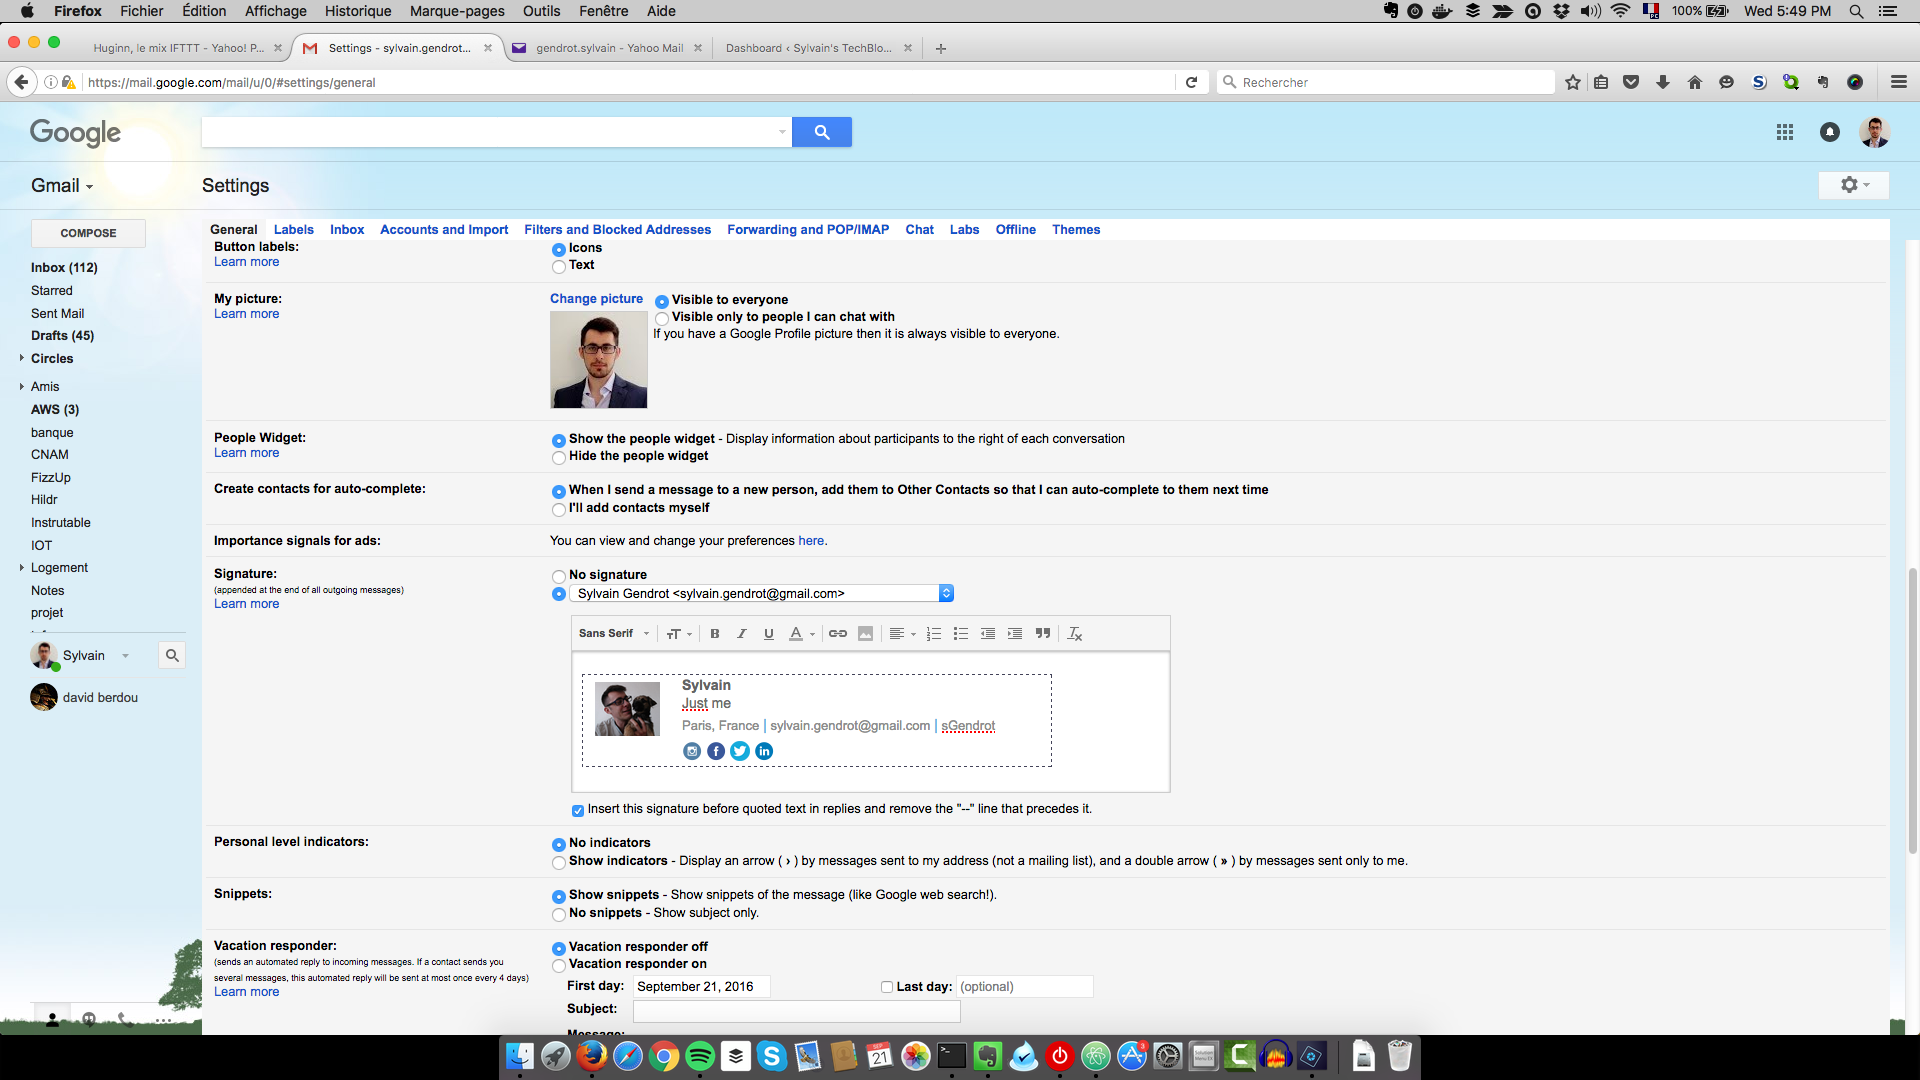
Task: Expand the Circles label
Action: (x=21, y=358)
